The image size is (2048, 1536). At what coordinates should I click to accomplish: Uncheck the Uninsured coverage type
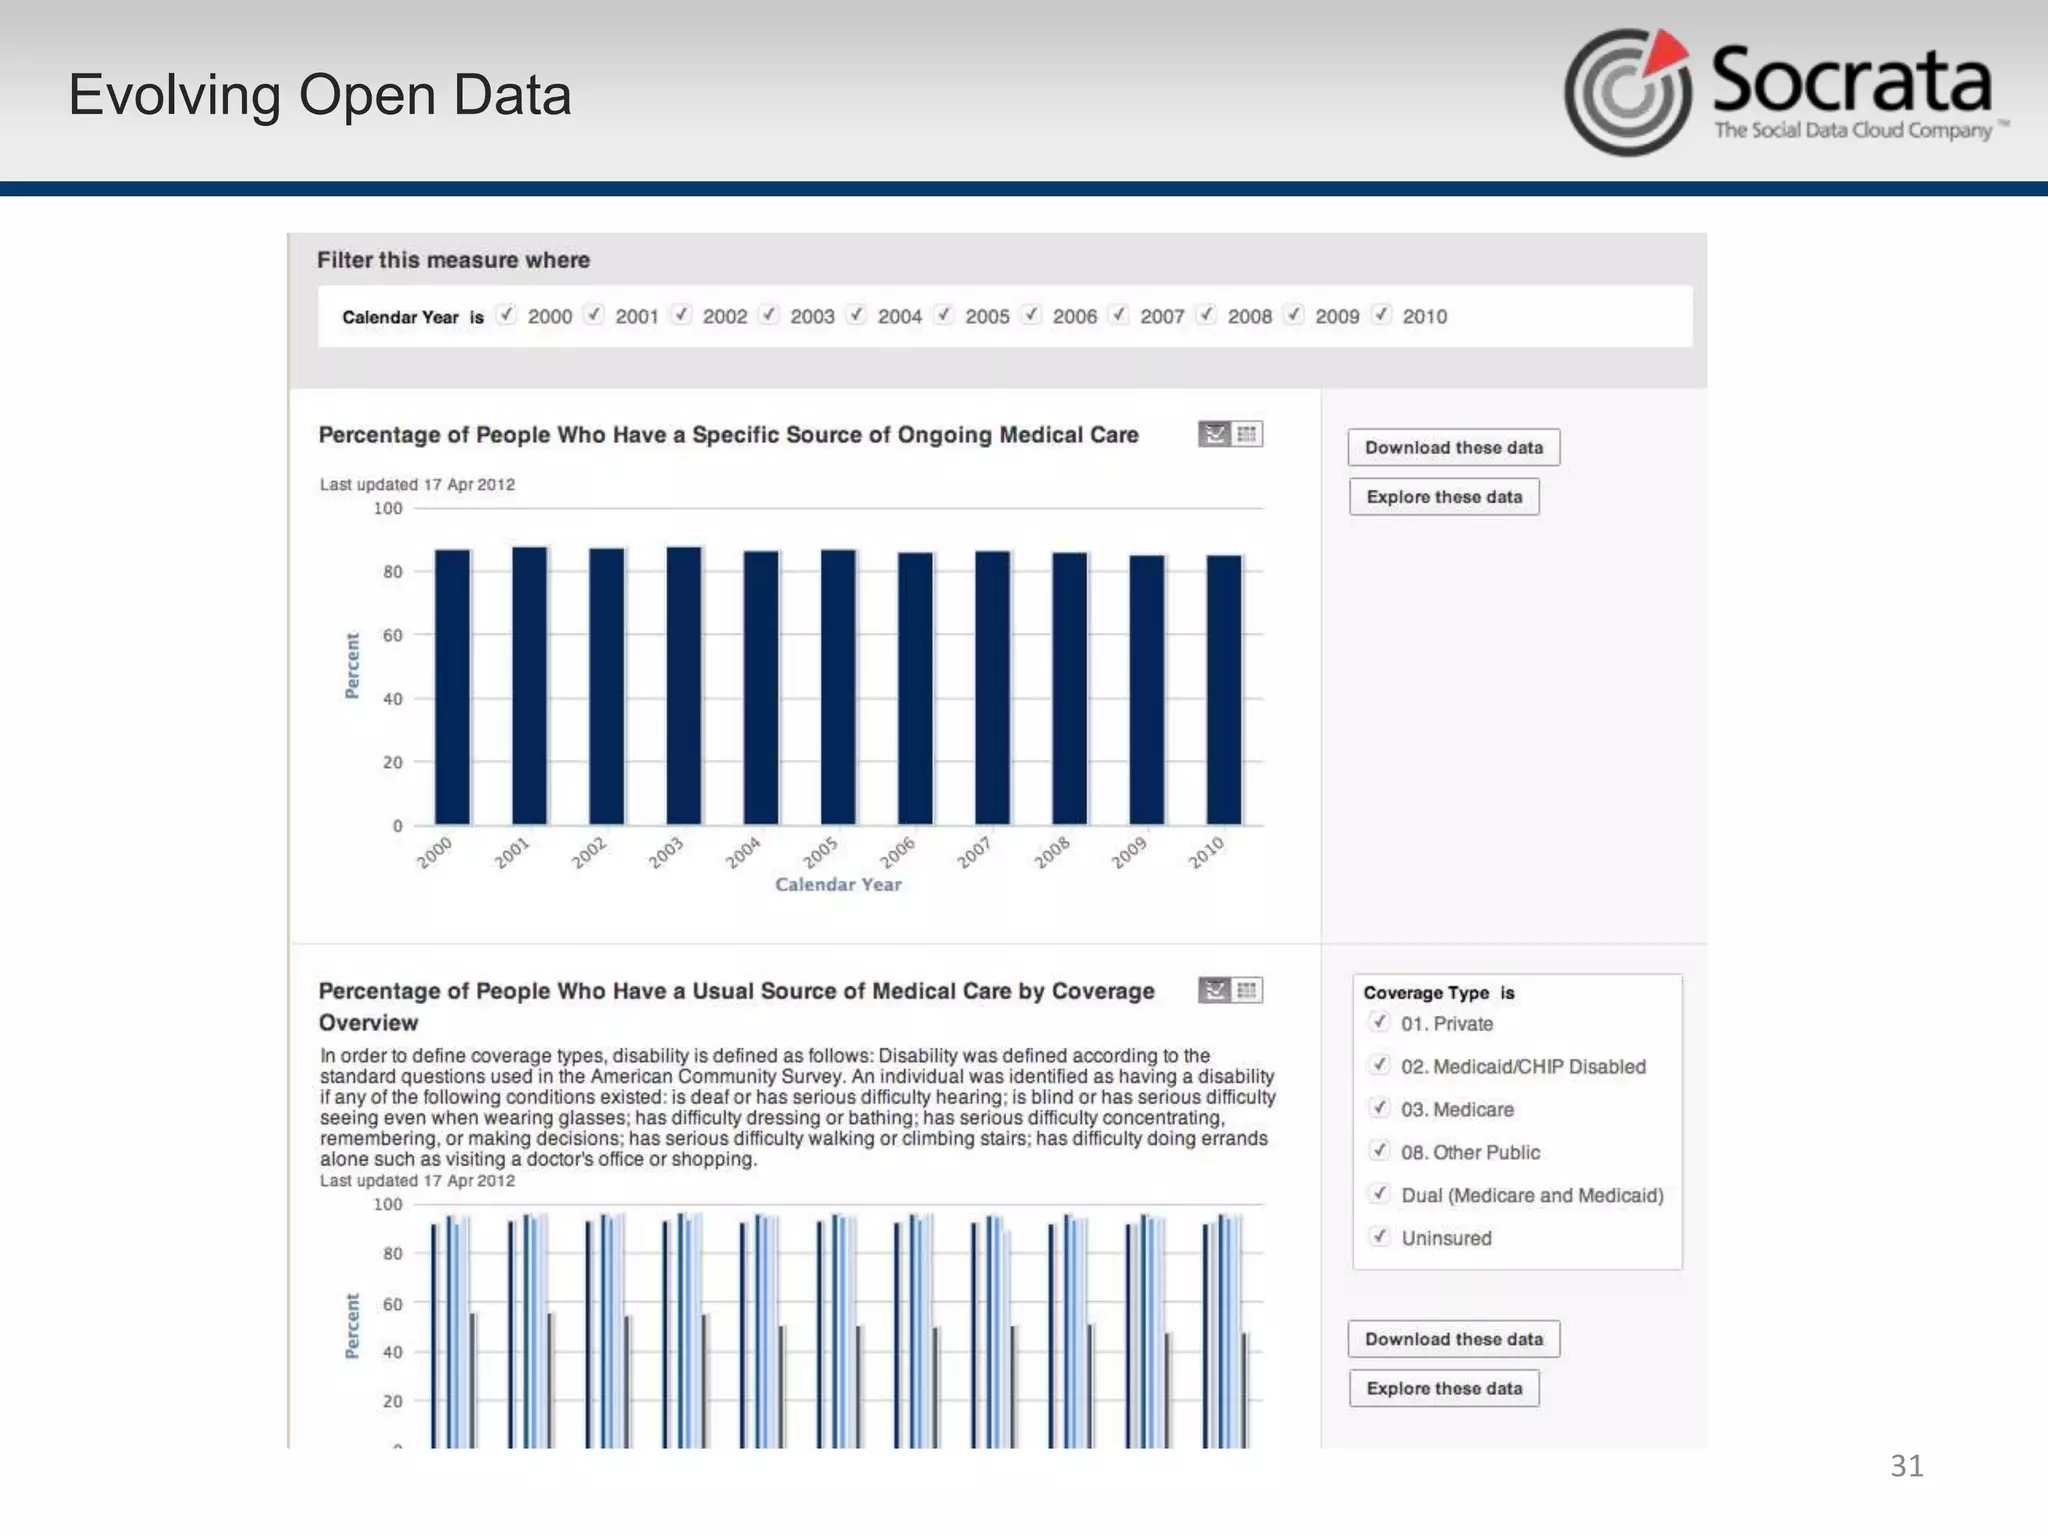click(x=1380, y=1237)
